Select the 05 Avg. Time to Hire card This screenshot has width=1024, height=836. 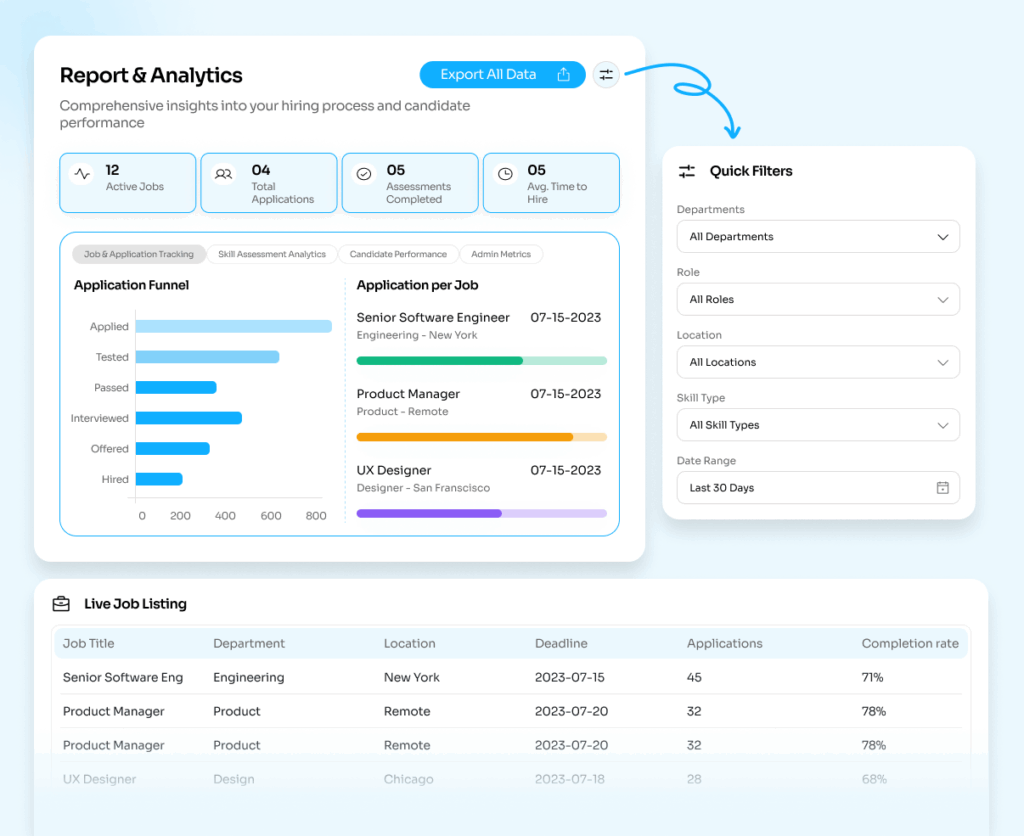tap(551, 183)
